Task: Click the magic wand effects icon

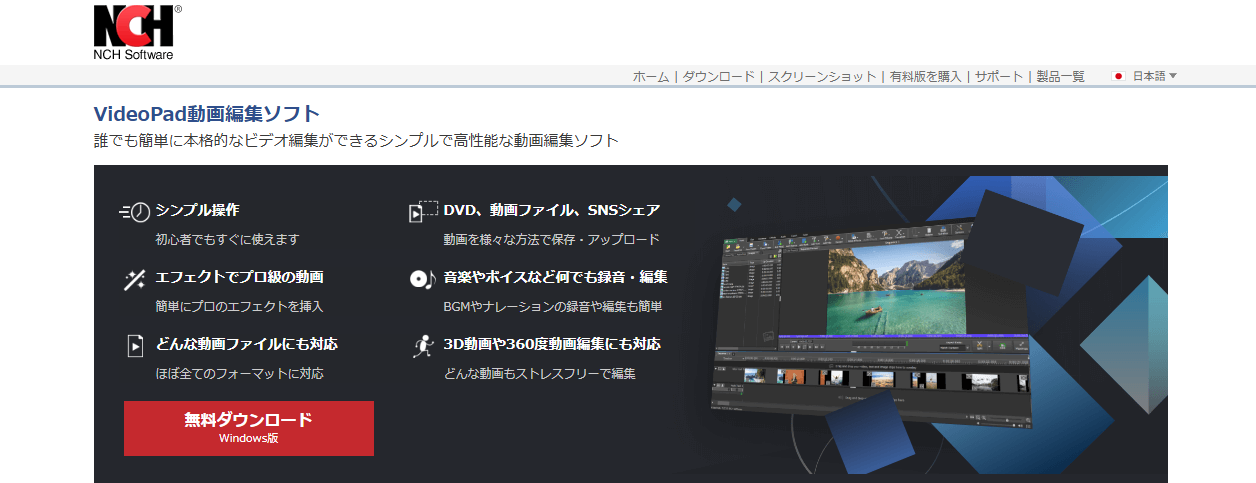Action: point(135,279)
